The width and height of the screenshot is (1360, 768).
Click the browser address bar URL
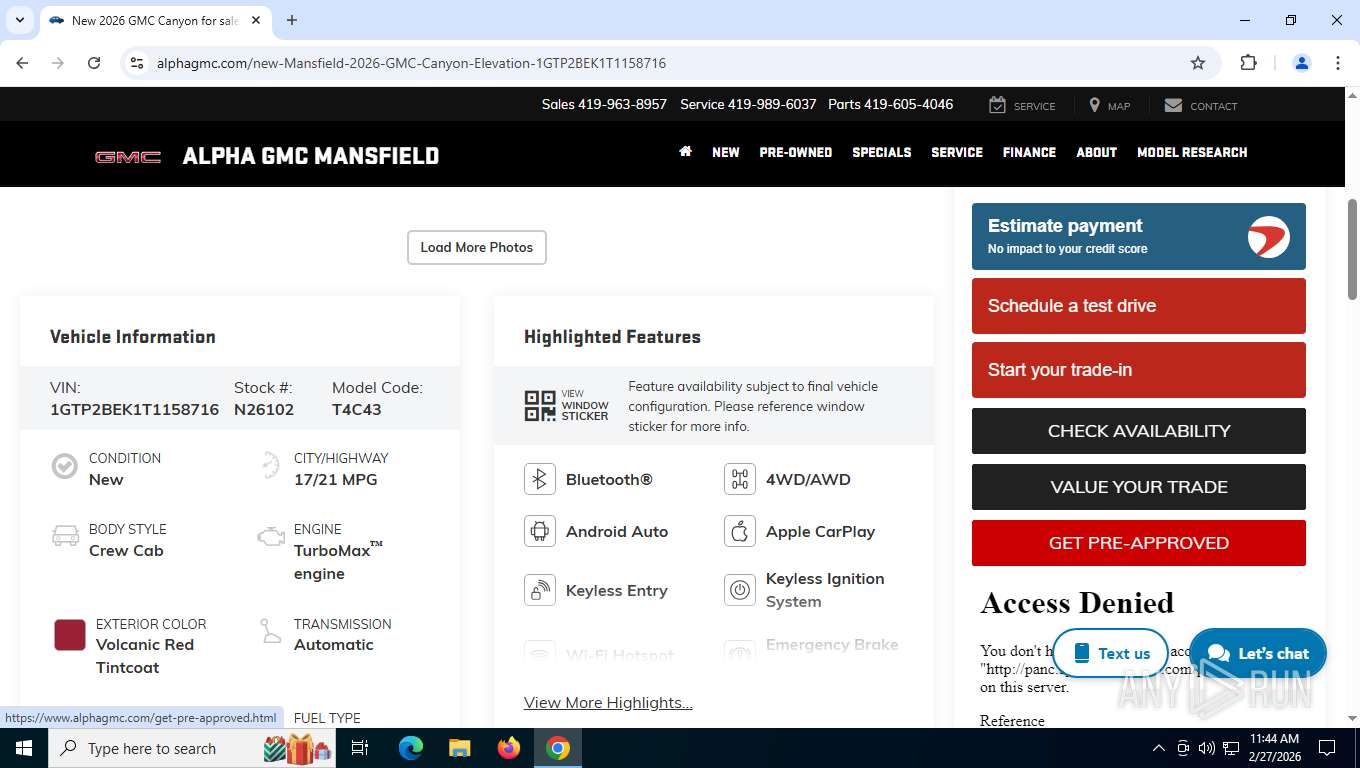point(411,63)
